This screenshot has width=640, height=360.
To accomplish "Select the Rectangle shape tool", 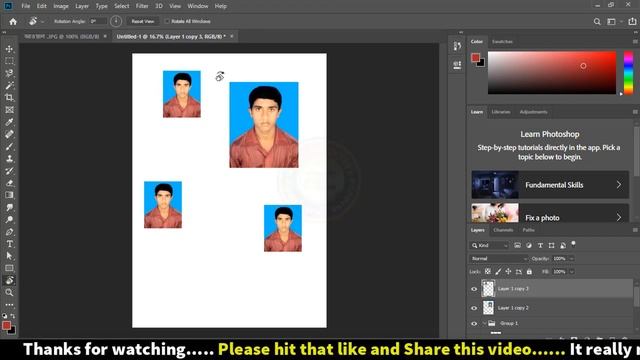I will 9,268.
